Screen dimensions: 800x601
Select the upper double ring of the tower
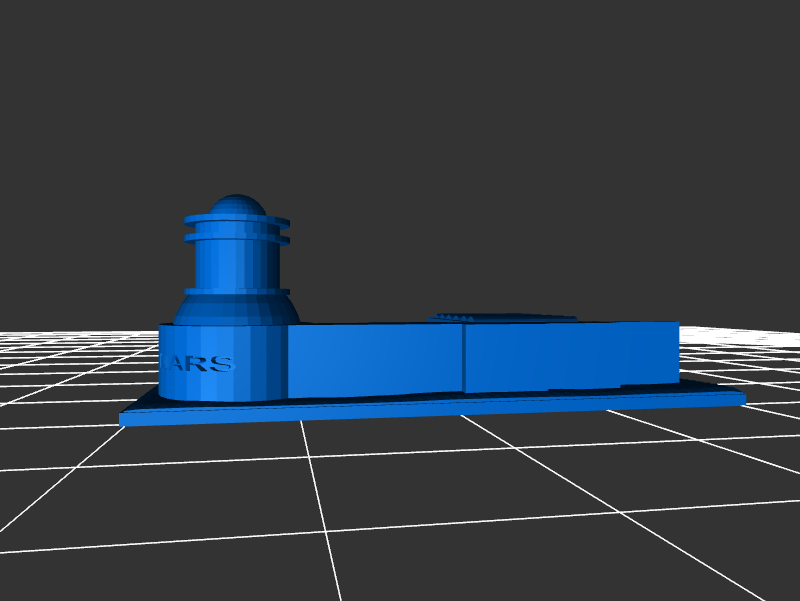tap(237, 229)
